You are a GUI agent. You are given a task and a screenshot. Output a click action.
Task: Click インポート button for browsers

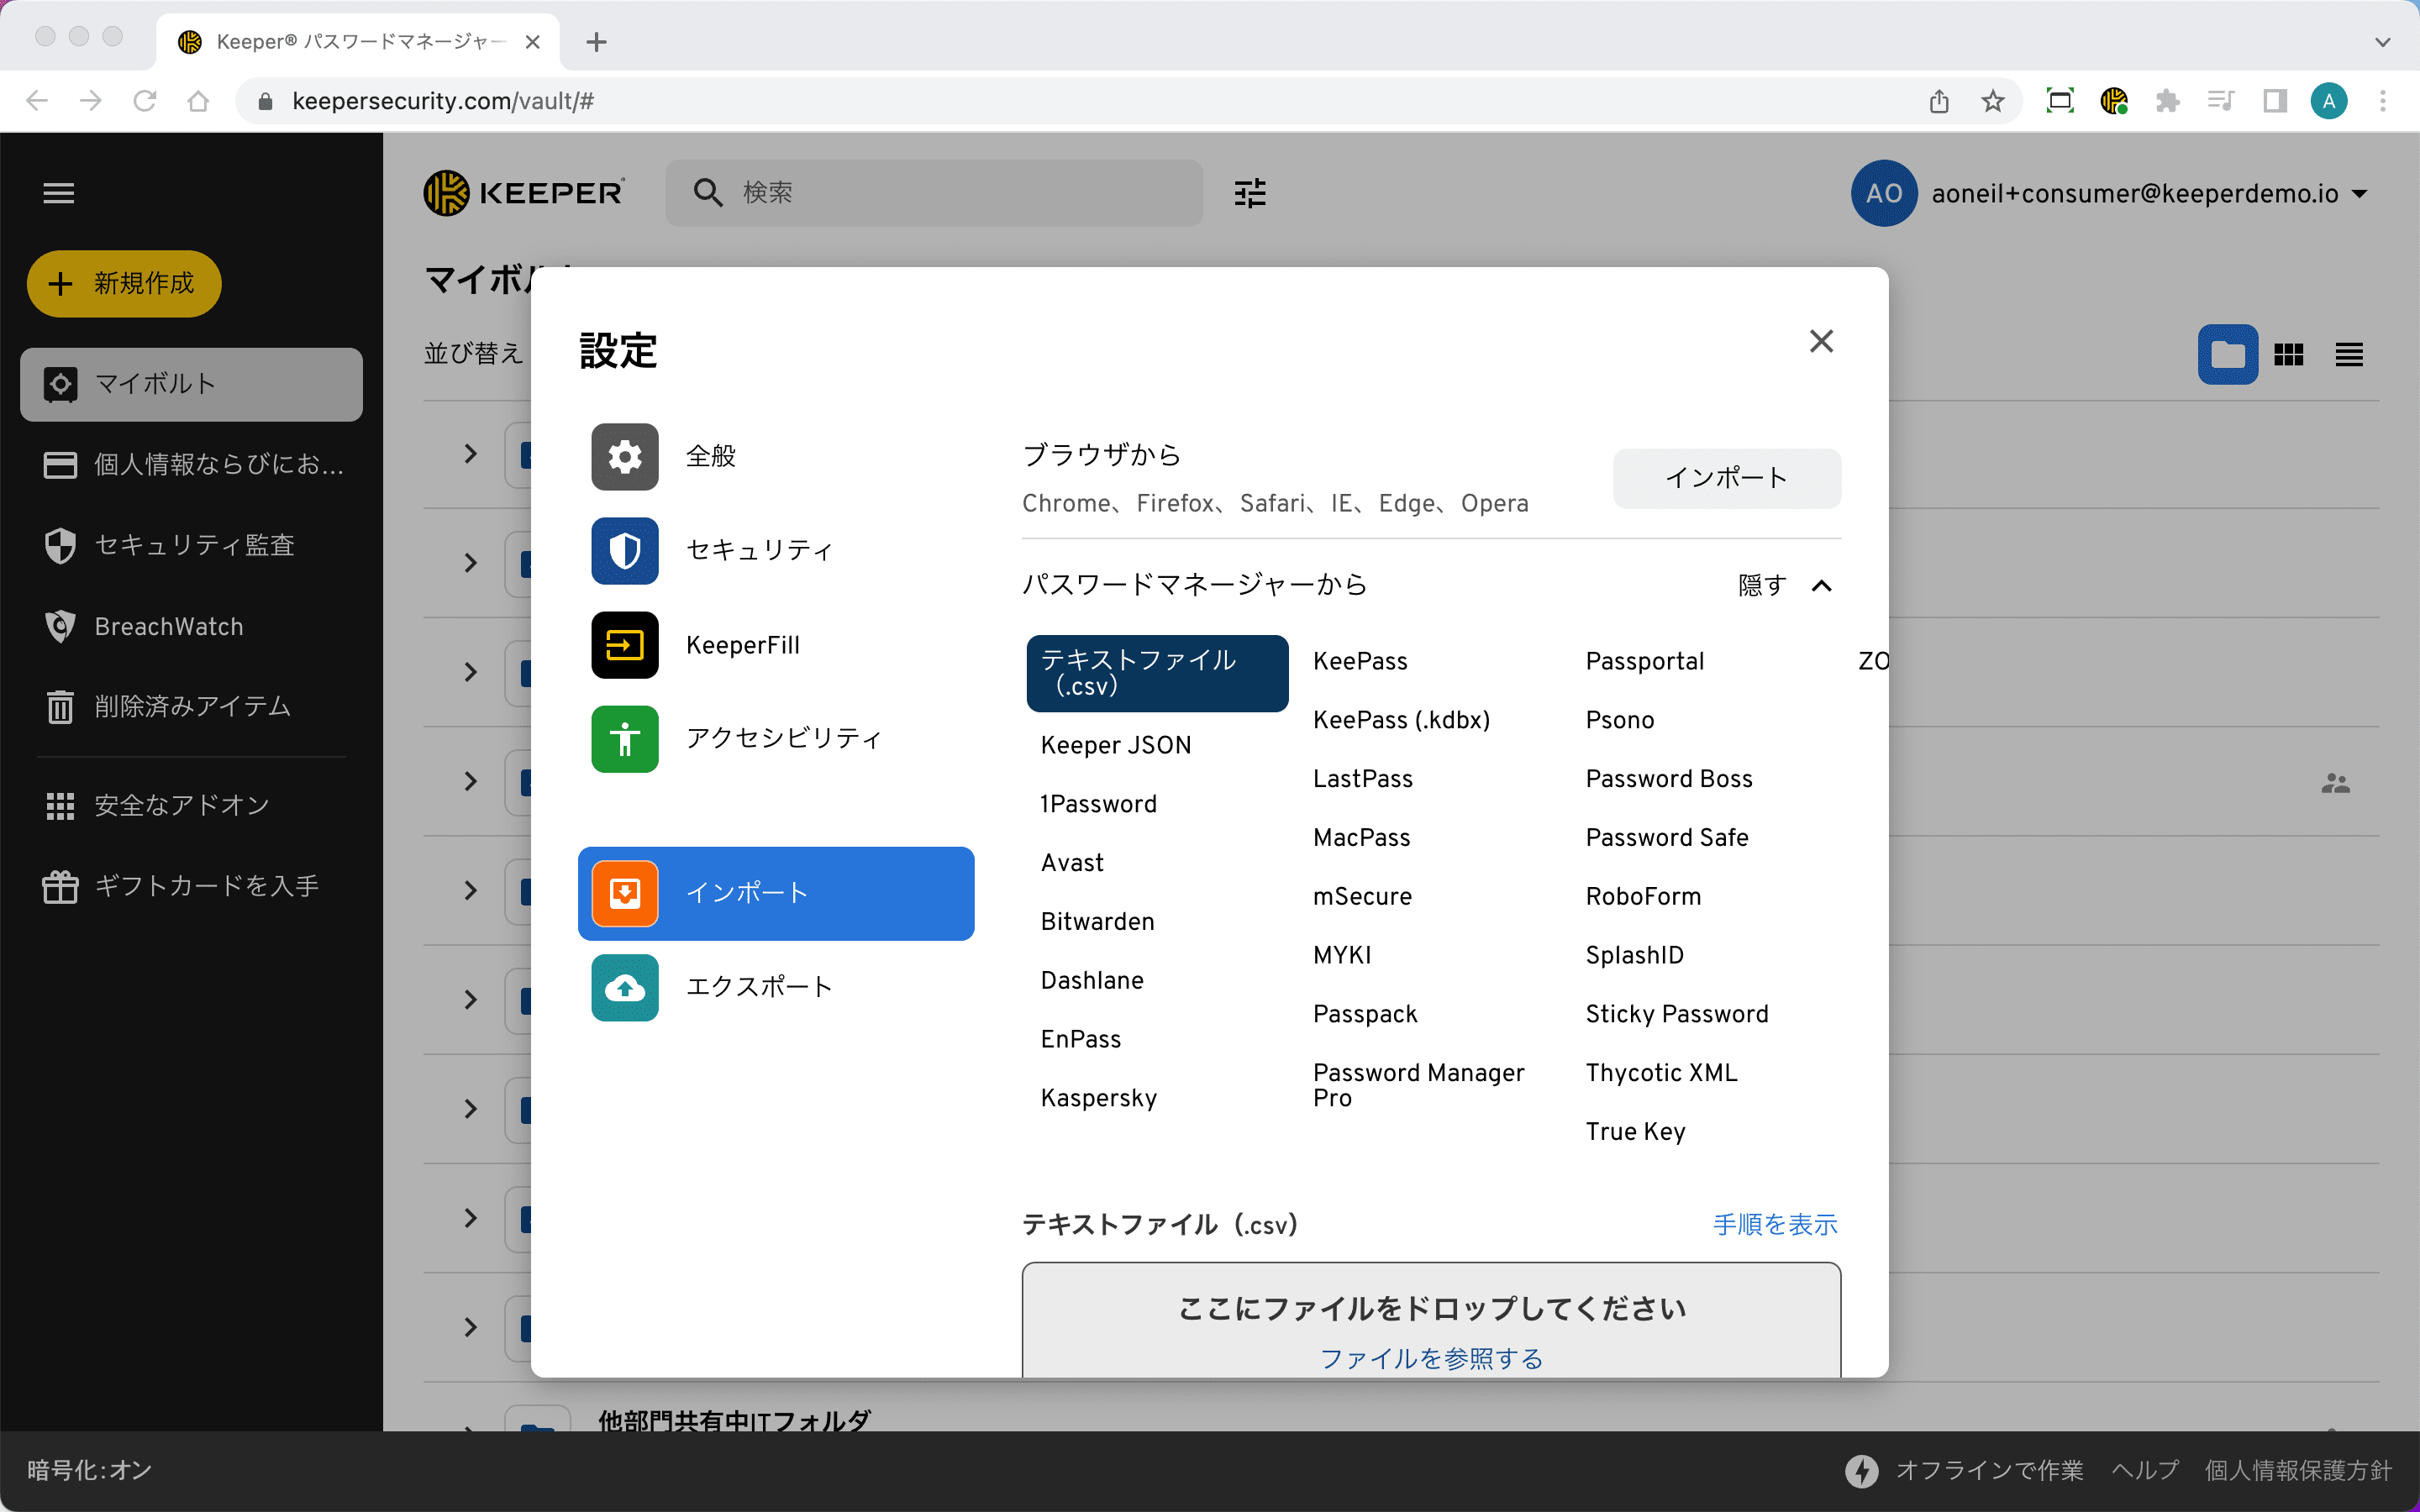[x=1726, y=478]
